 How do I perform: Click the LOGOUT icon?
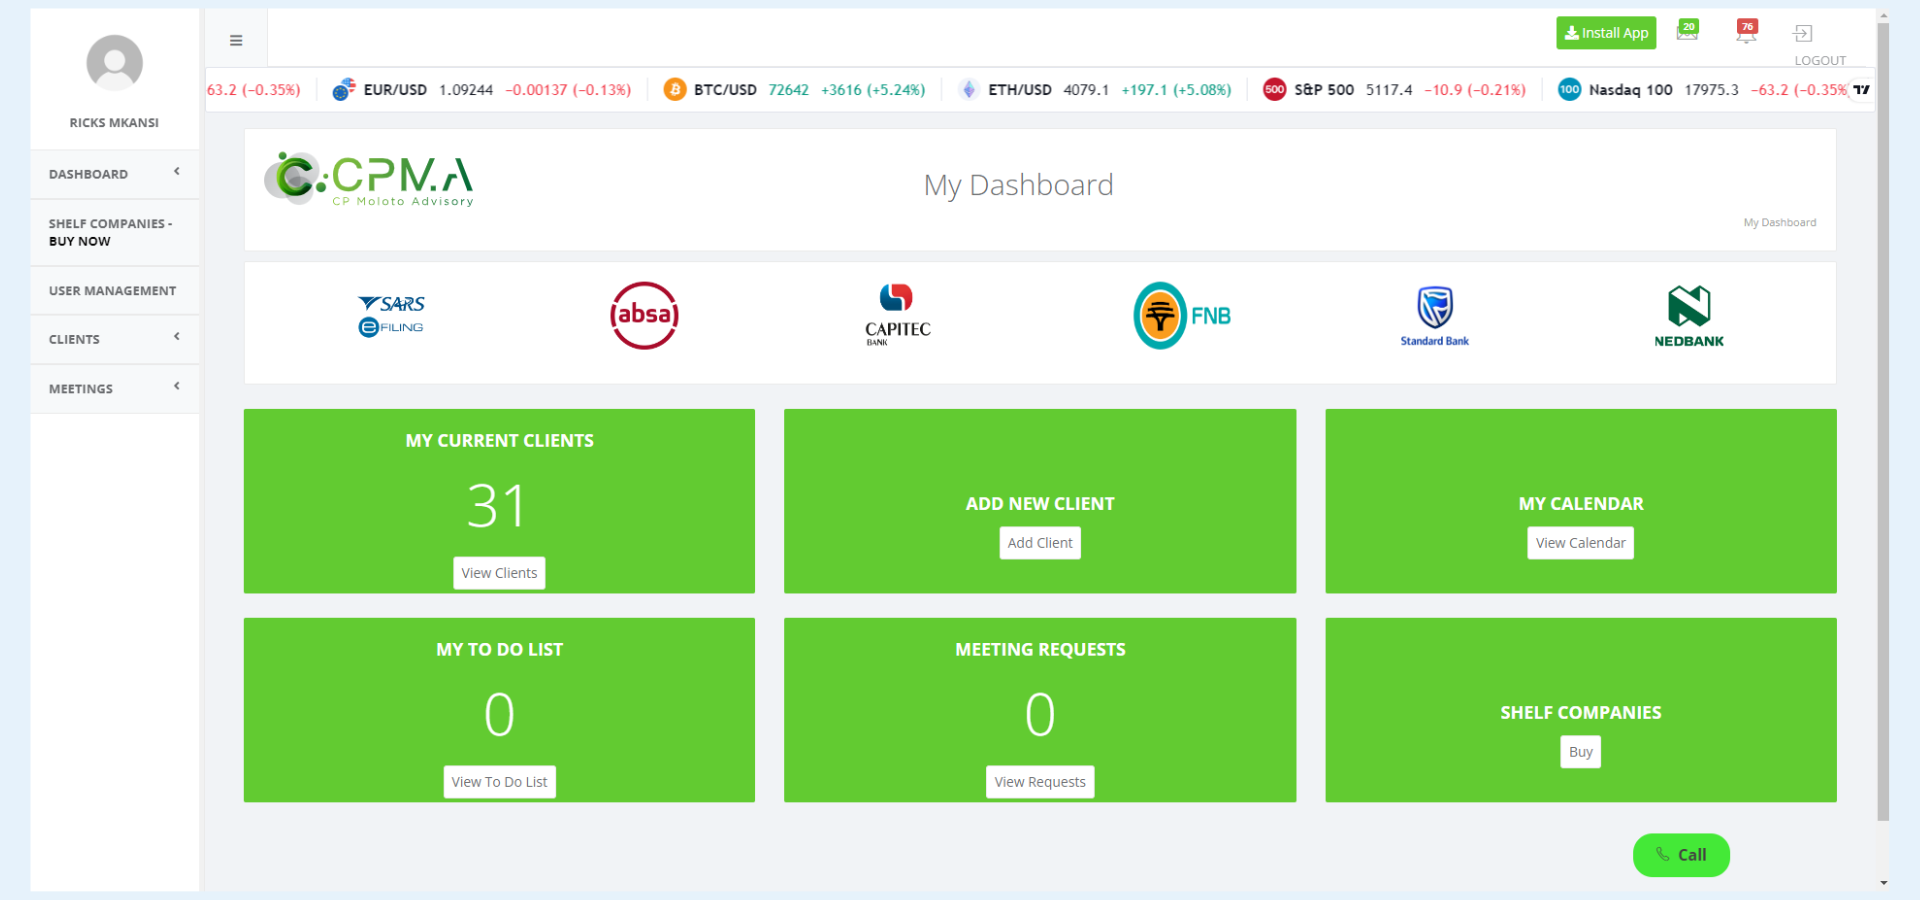pos(1805,33)
